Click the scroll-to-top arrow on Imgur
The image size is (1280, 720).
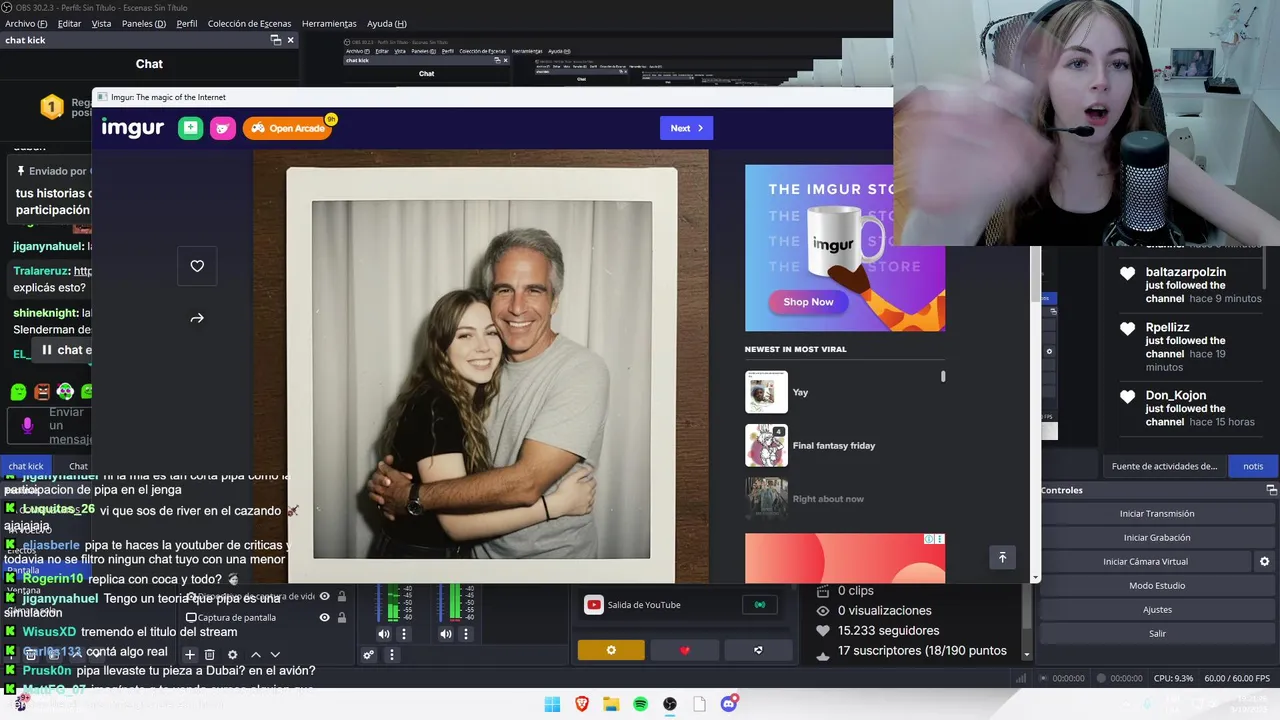point(1002,557)
